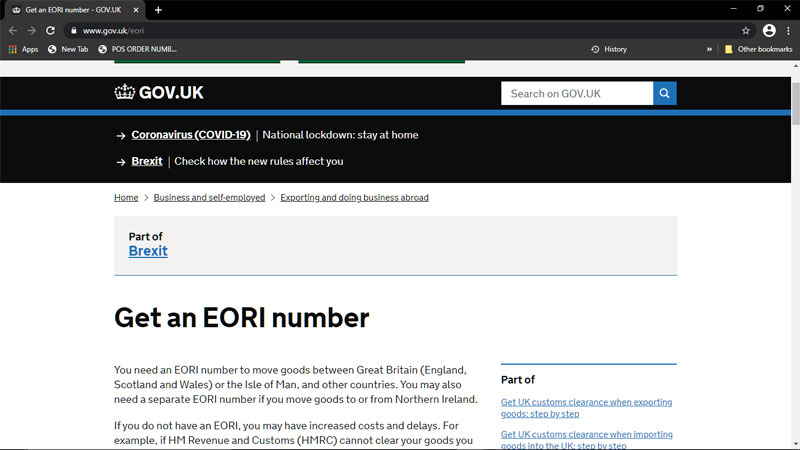This screenshot has width=800, height=450.
Task: Open the Chrome profile avatar icon
Action: [x=769, y=31]
